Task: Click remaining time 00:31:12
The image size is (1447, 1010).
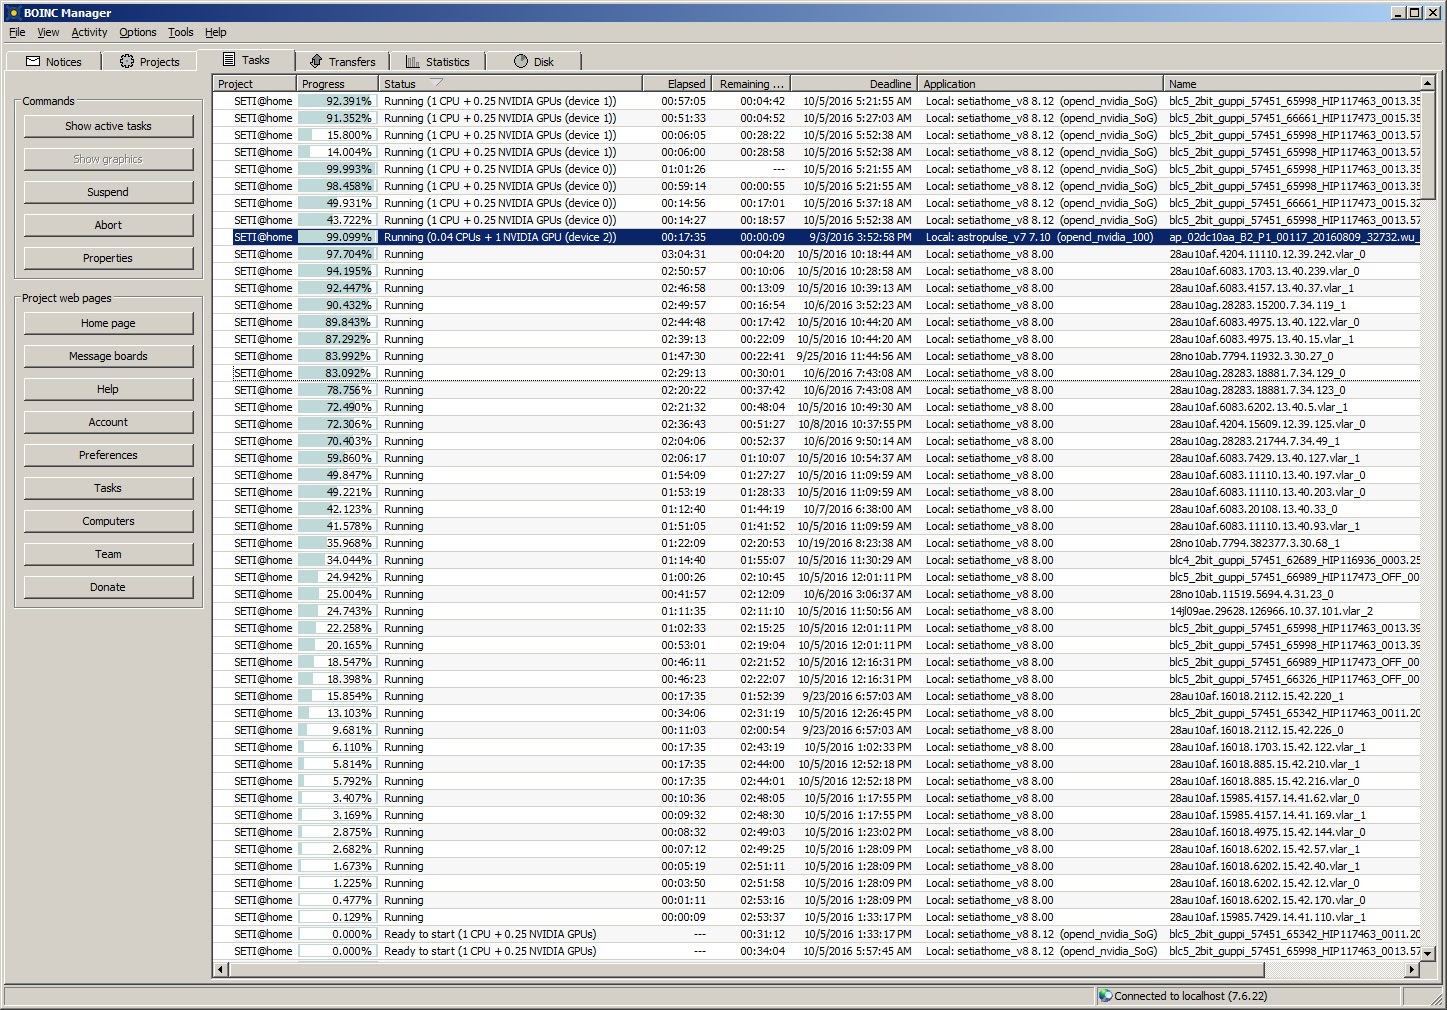Action: (x=762, y=934)
